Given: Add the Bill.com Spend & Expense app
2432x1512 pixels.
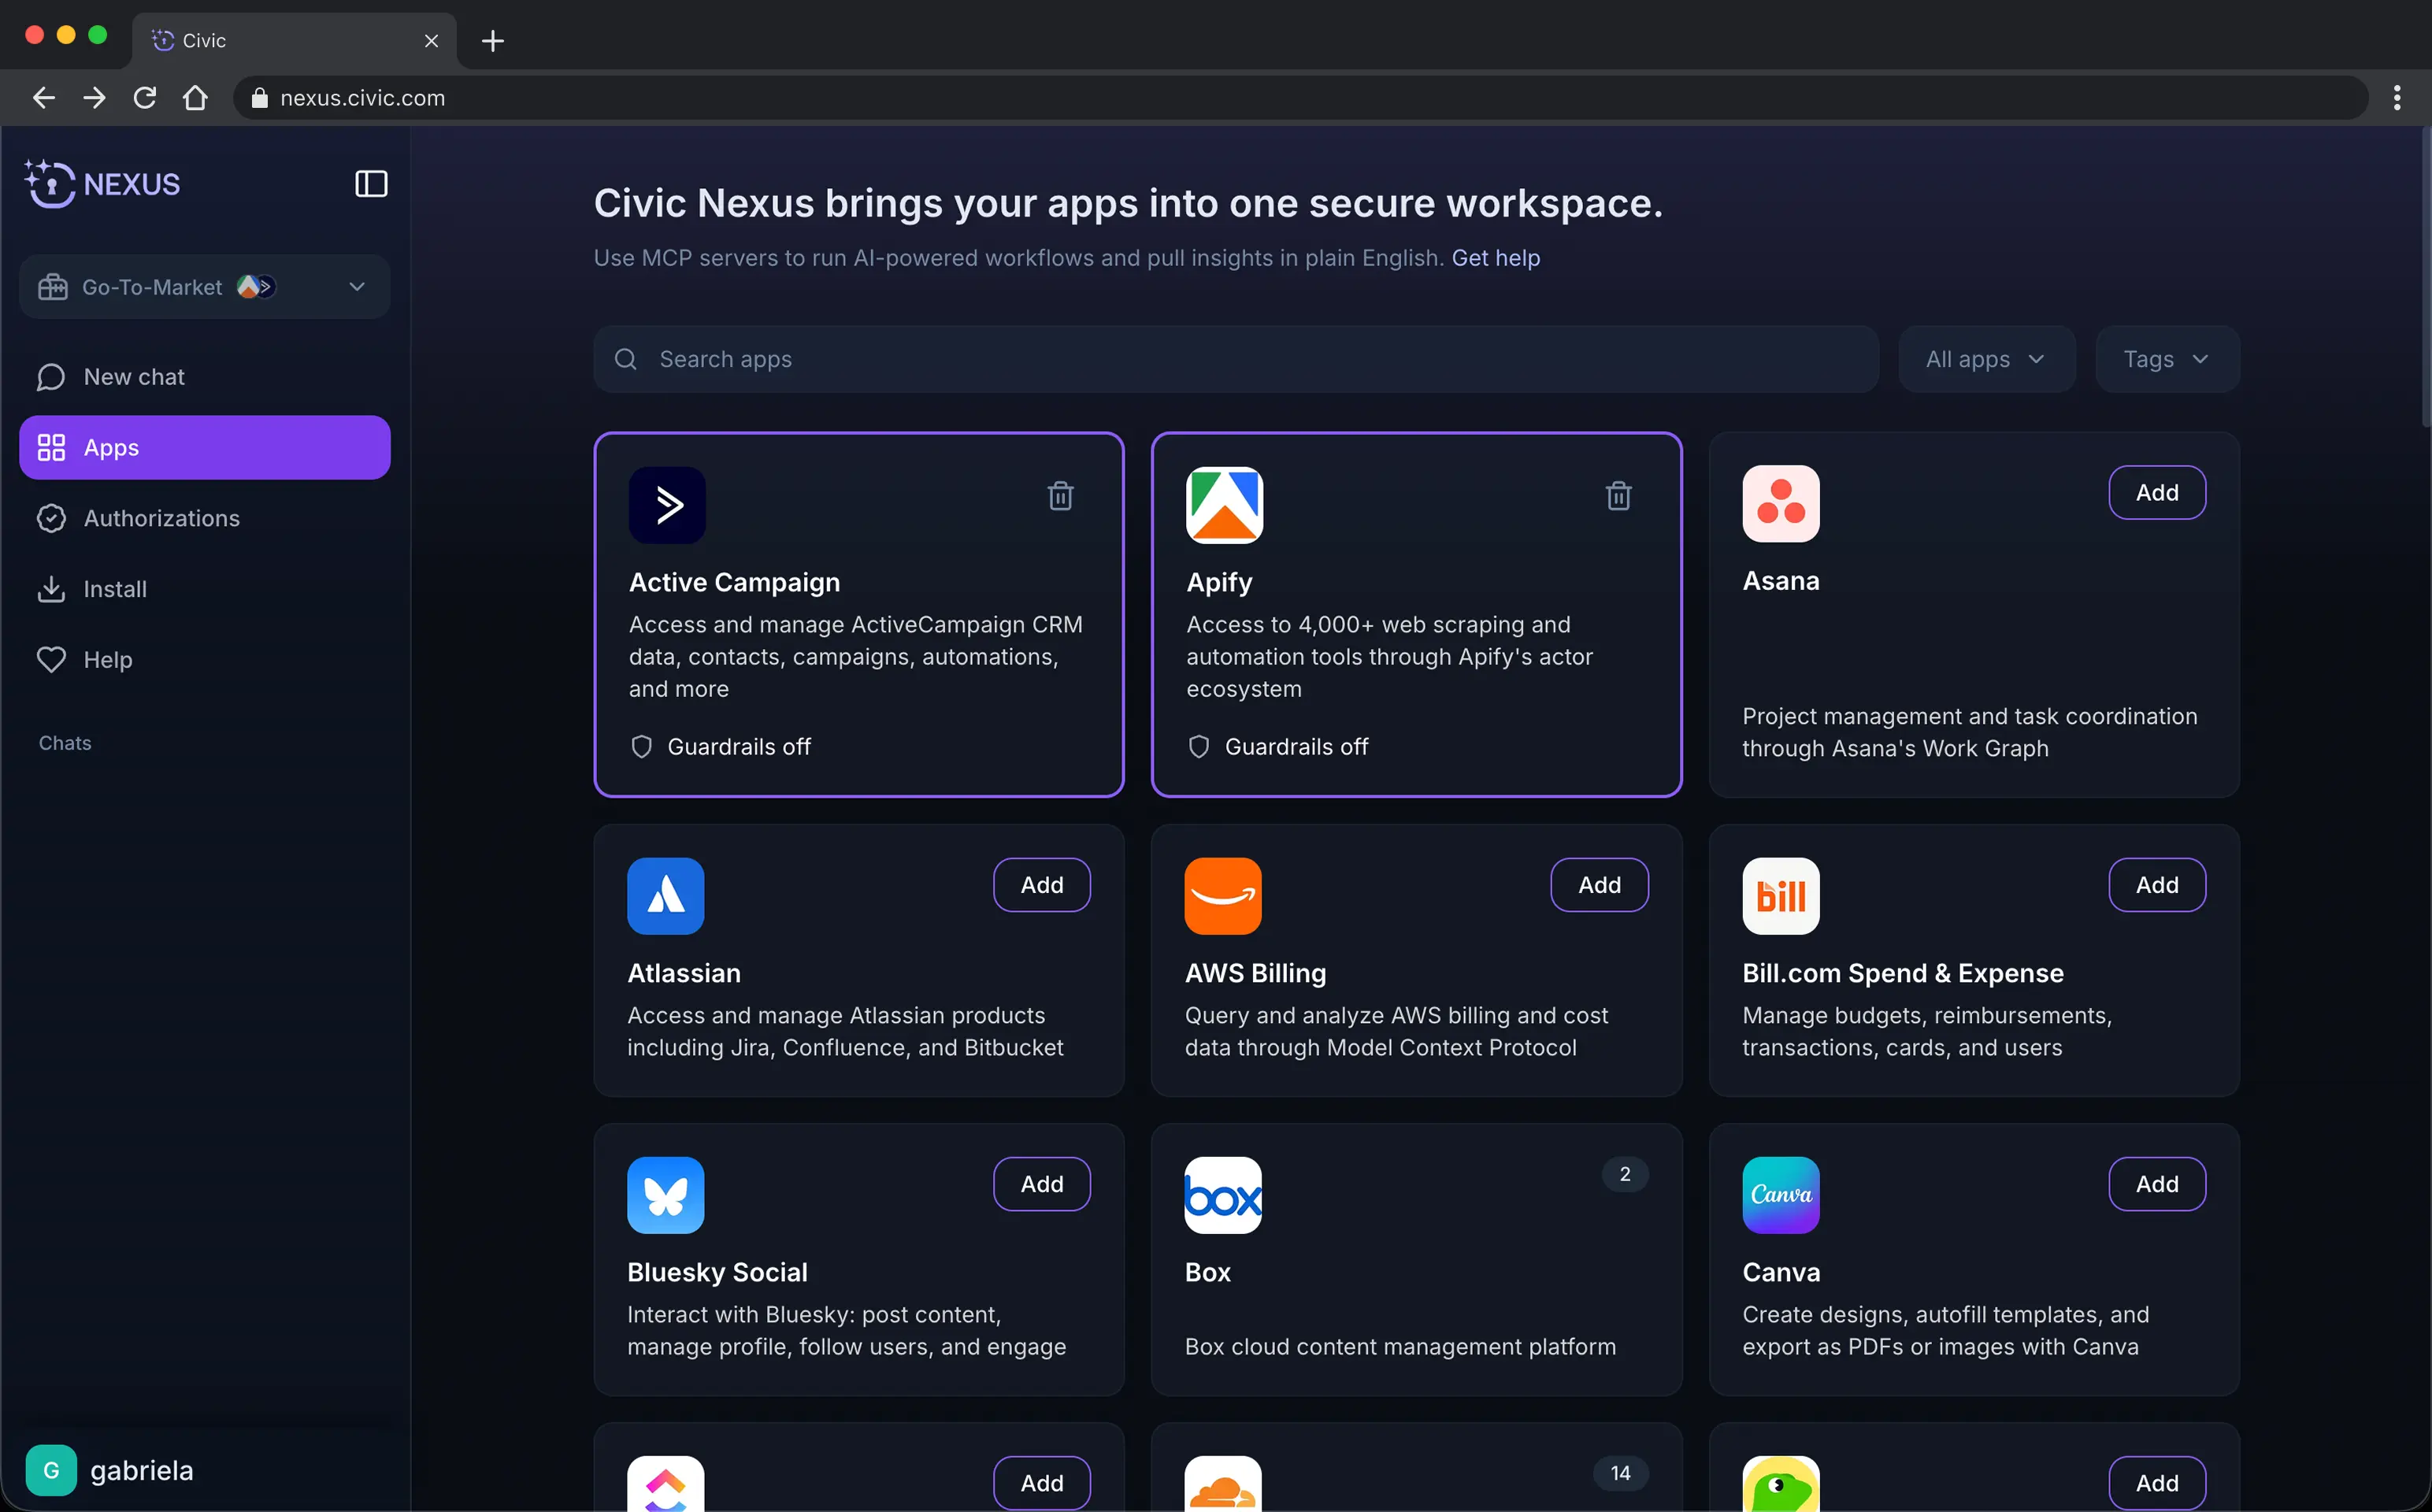Looking at the screenshot, I should [2156, 885].
